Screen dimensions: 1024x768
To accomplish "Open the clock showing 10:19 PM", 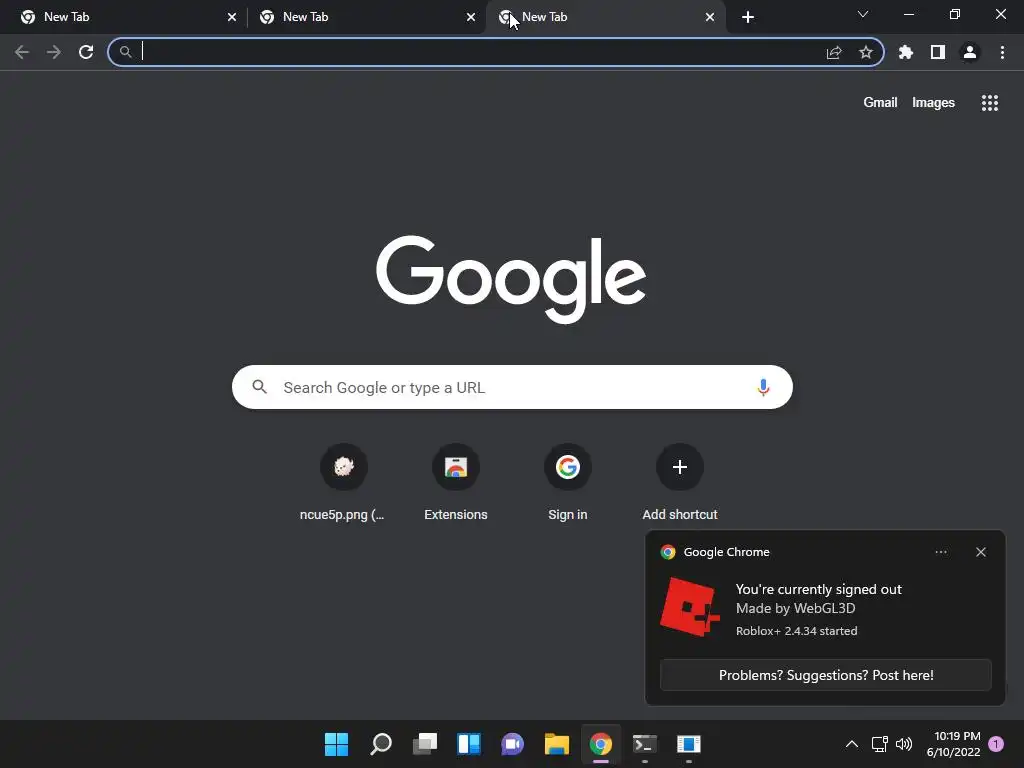I will (953, 744).
